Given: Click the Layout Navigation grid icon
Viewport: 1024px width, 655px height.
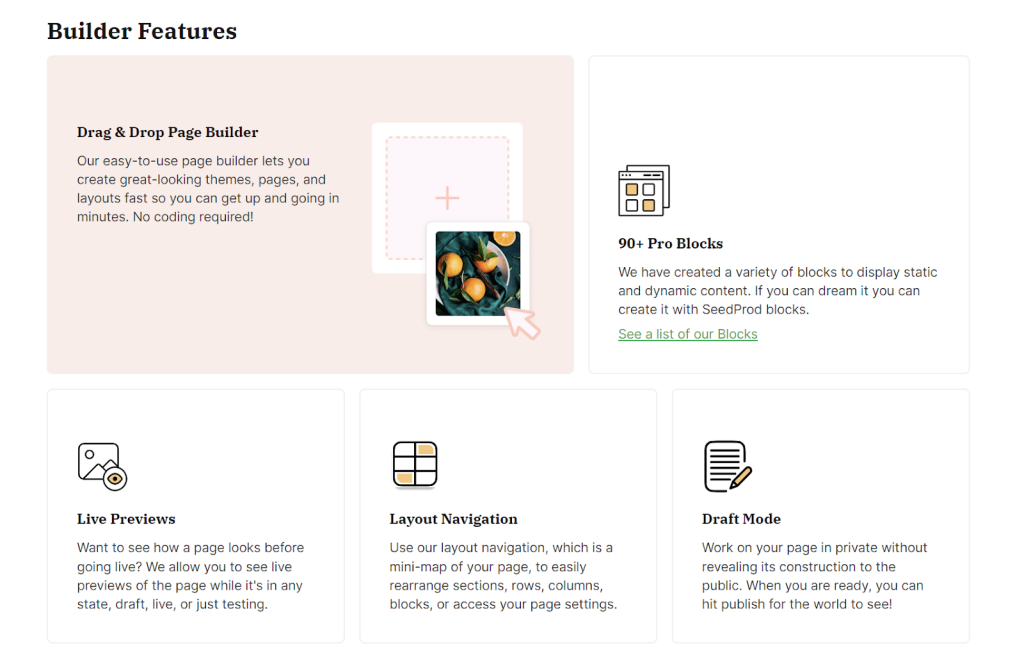Looking at the screenshot, I should (x=415, y=465).
